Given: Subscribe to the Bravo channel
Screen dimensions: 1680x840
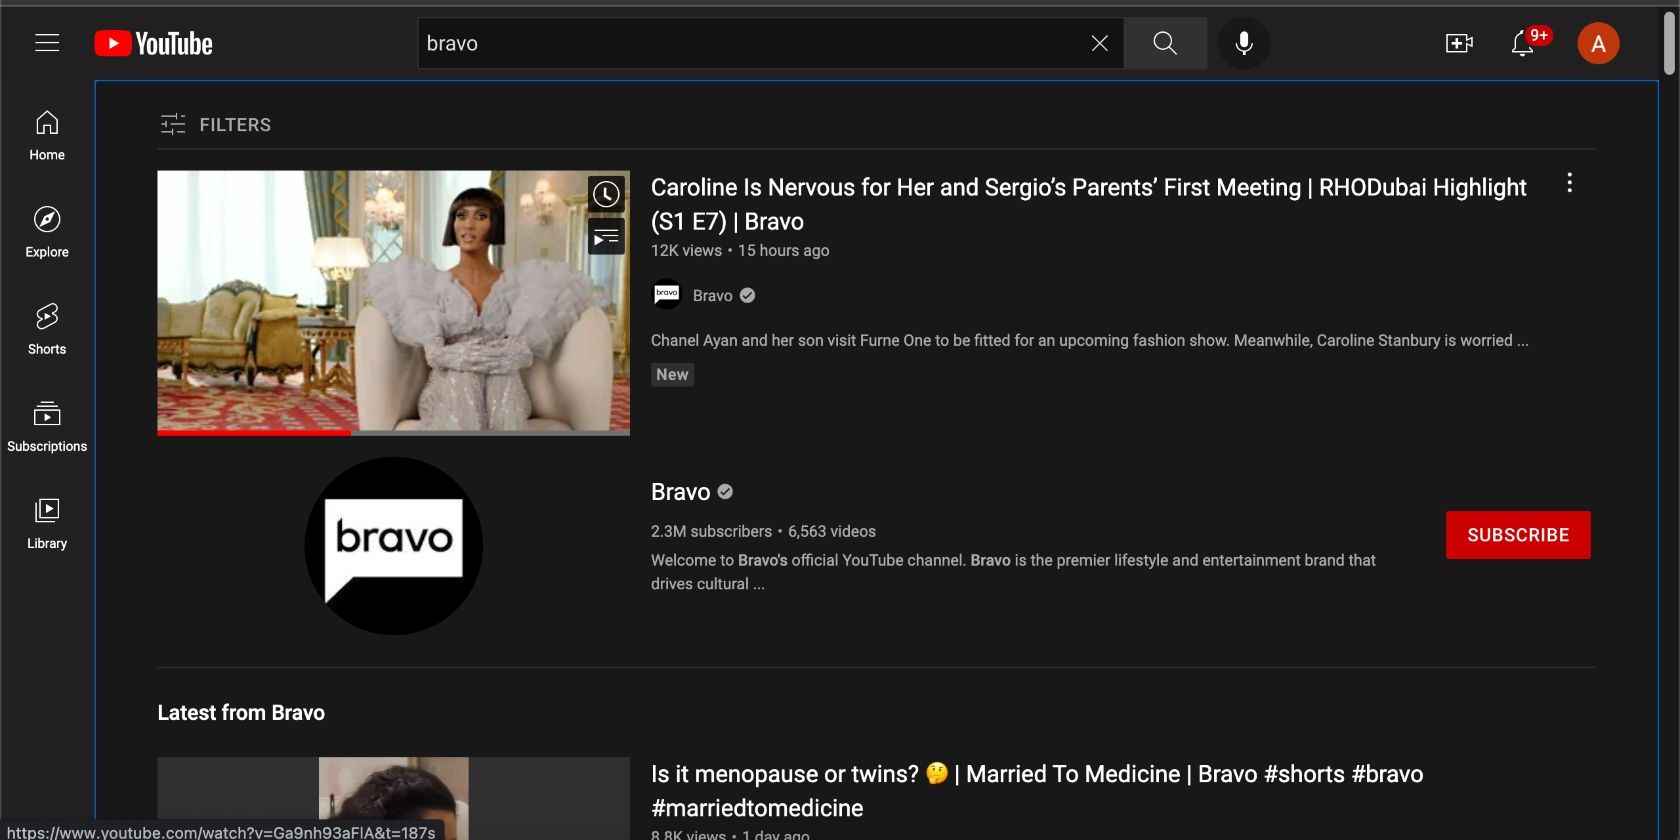Looking at the screenshot, I should pos(1518,535).
